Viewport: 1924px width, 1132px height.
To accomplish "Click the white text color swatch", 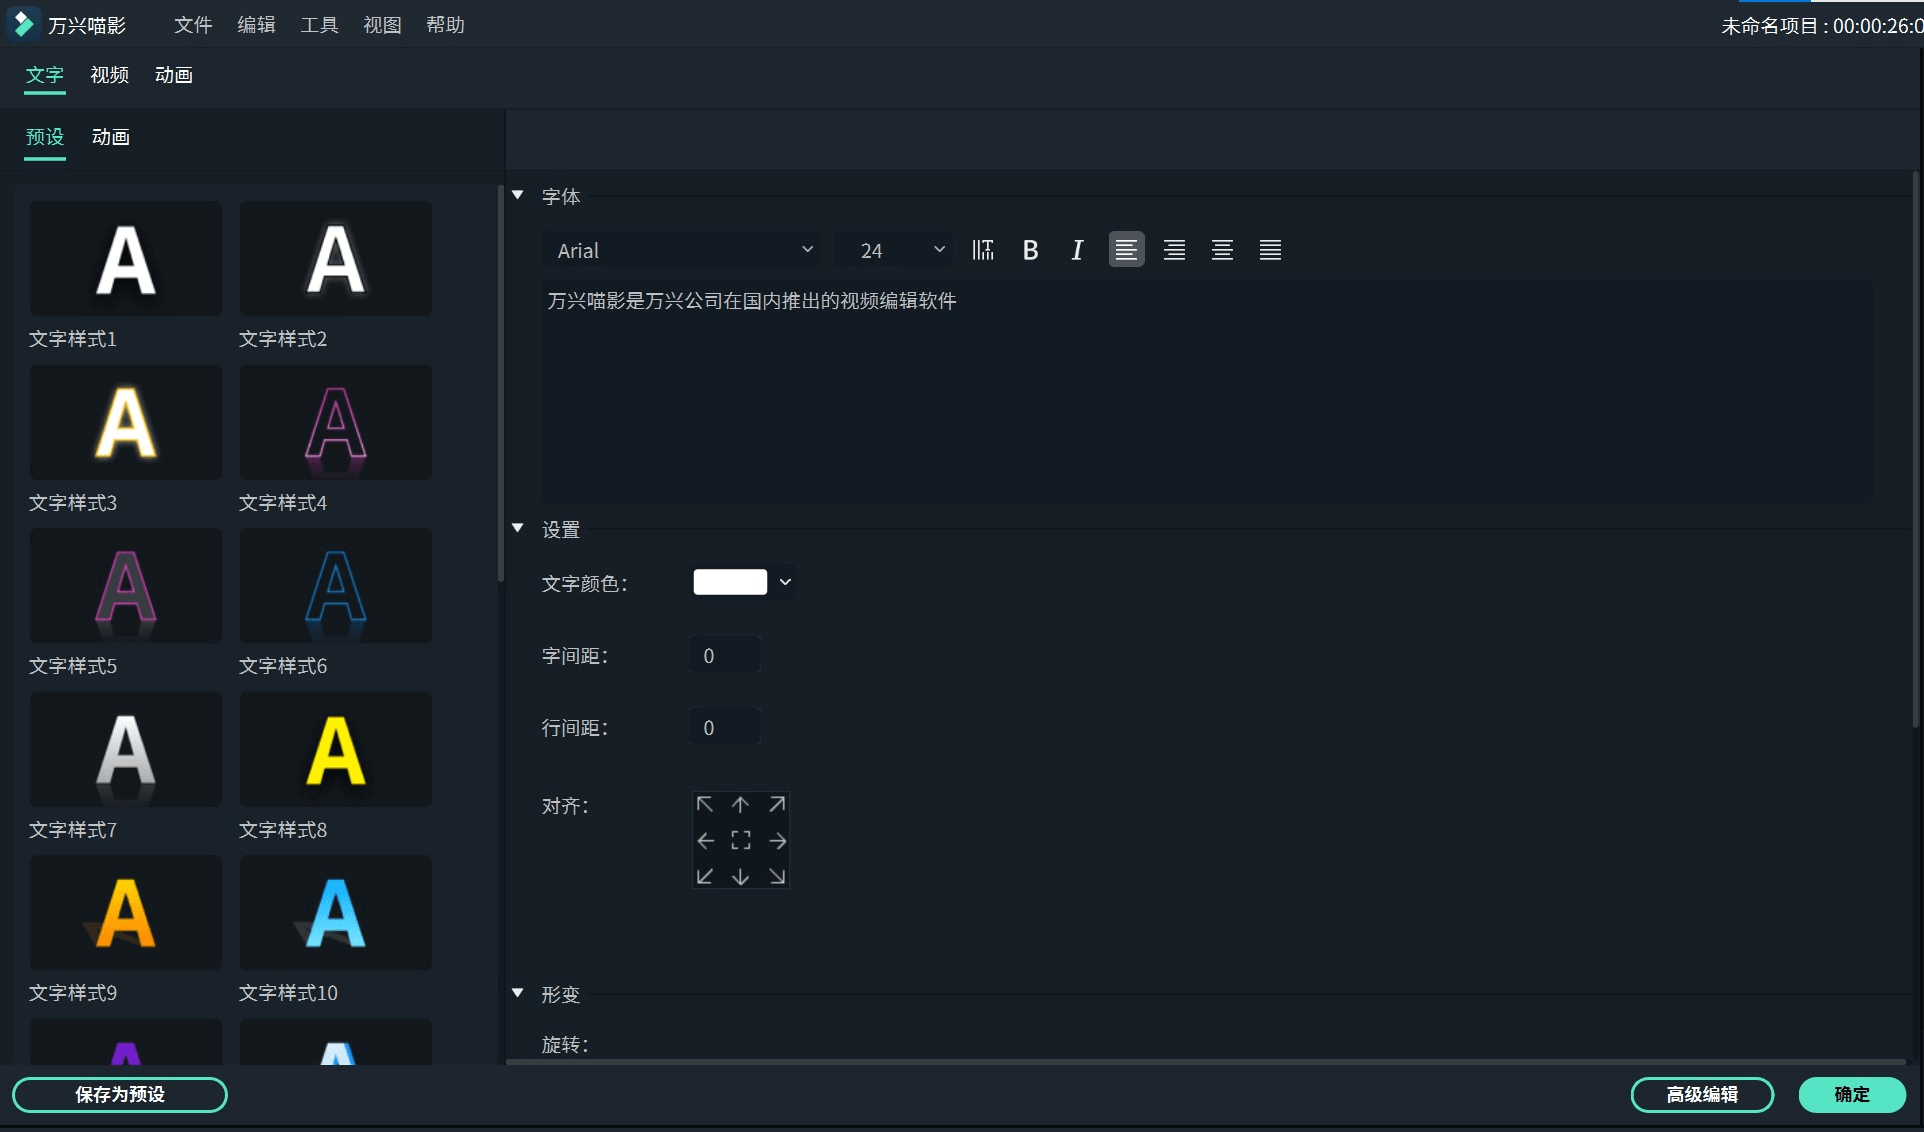I will 730,582.
